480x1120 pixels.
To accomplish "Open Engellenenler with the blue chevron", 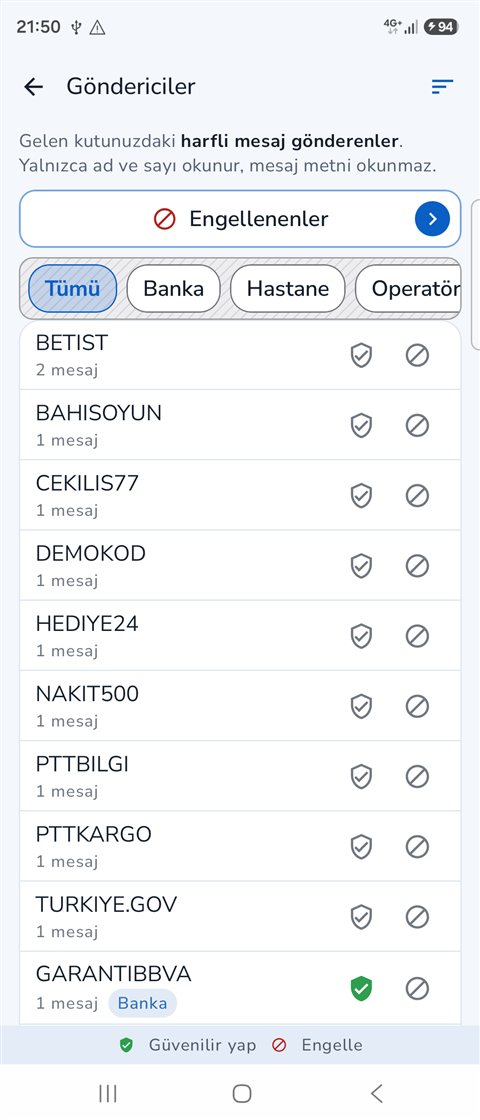I will pyautogui.click(x=432, y=219).
